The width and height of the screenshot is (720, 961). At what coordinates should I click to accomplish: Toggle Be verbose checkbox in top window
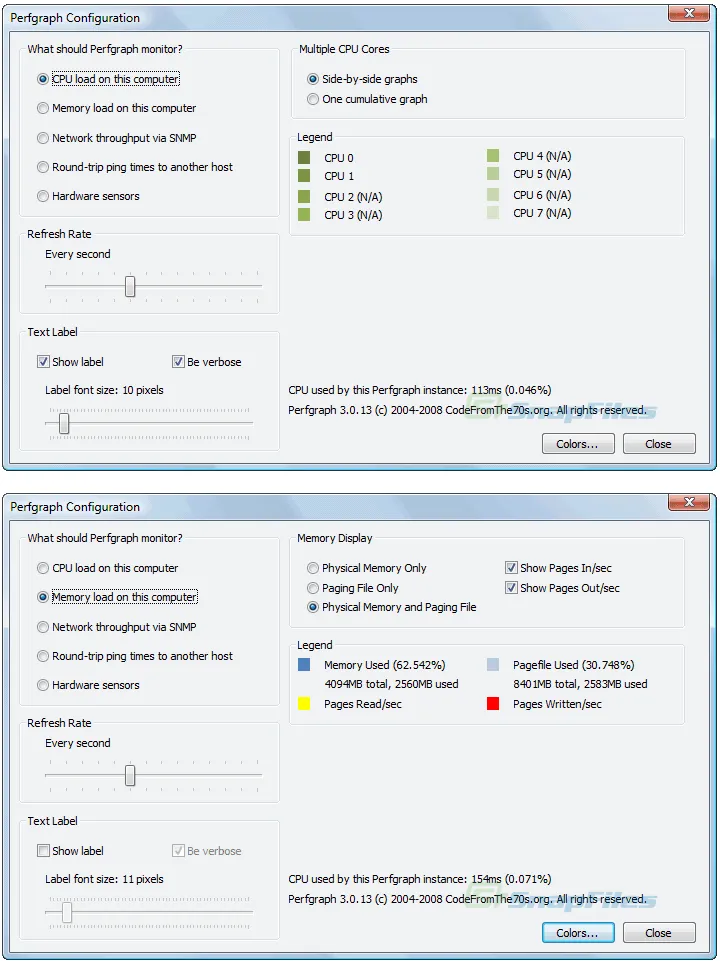178,362
